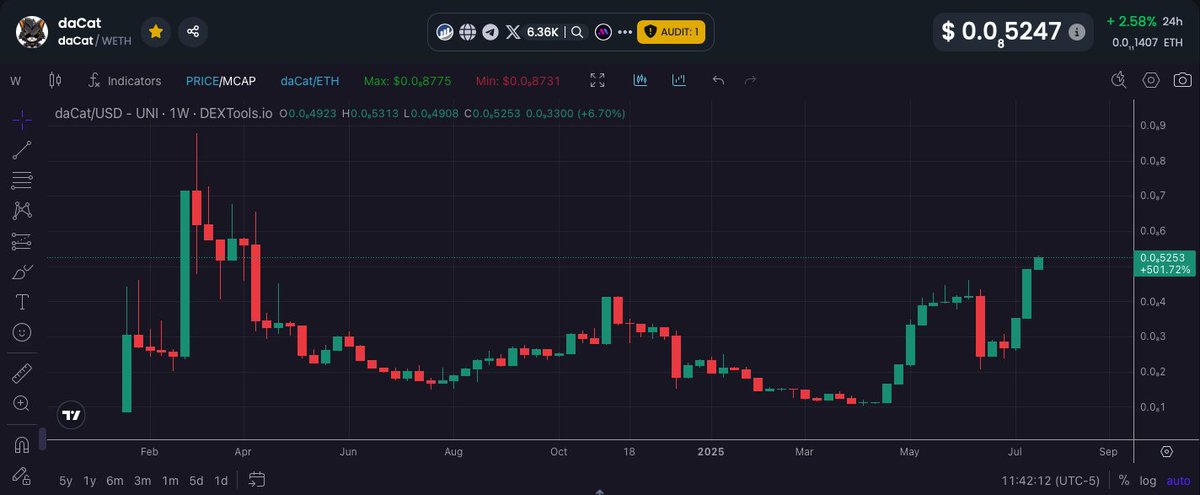Open the emoji icons tool
Screen dimensions: 1200x495
(22, 331)
